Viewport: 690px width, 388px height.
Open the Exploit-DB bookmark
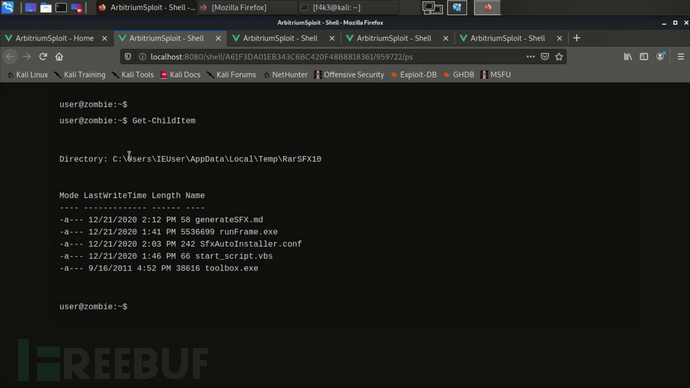414,75
